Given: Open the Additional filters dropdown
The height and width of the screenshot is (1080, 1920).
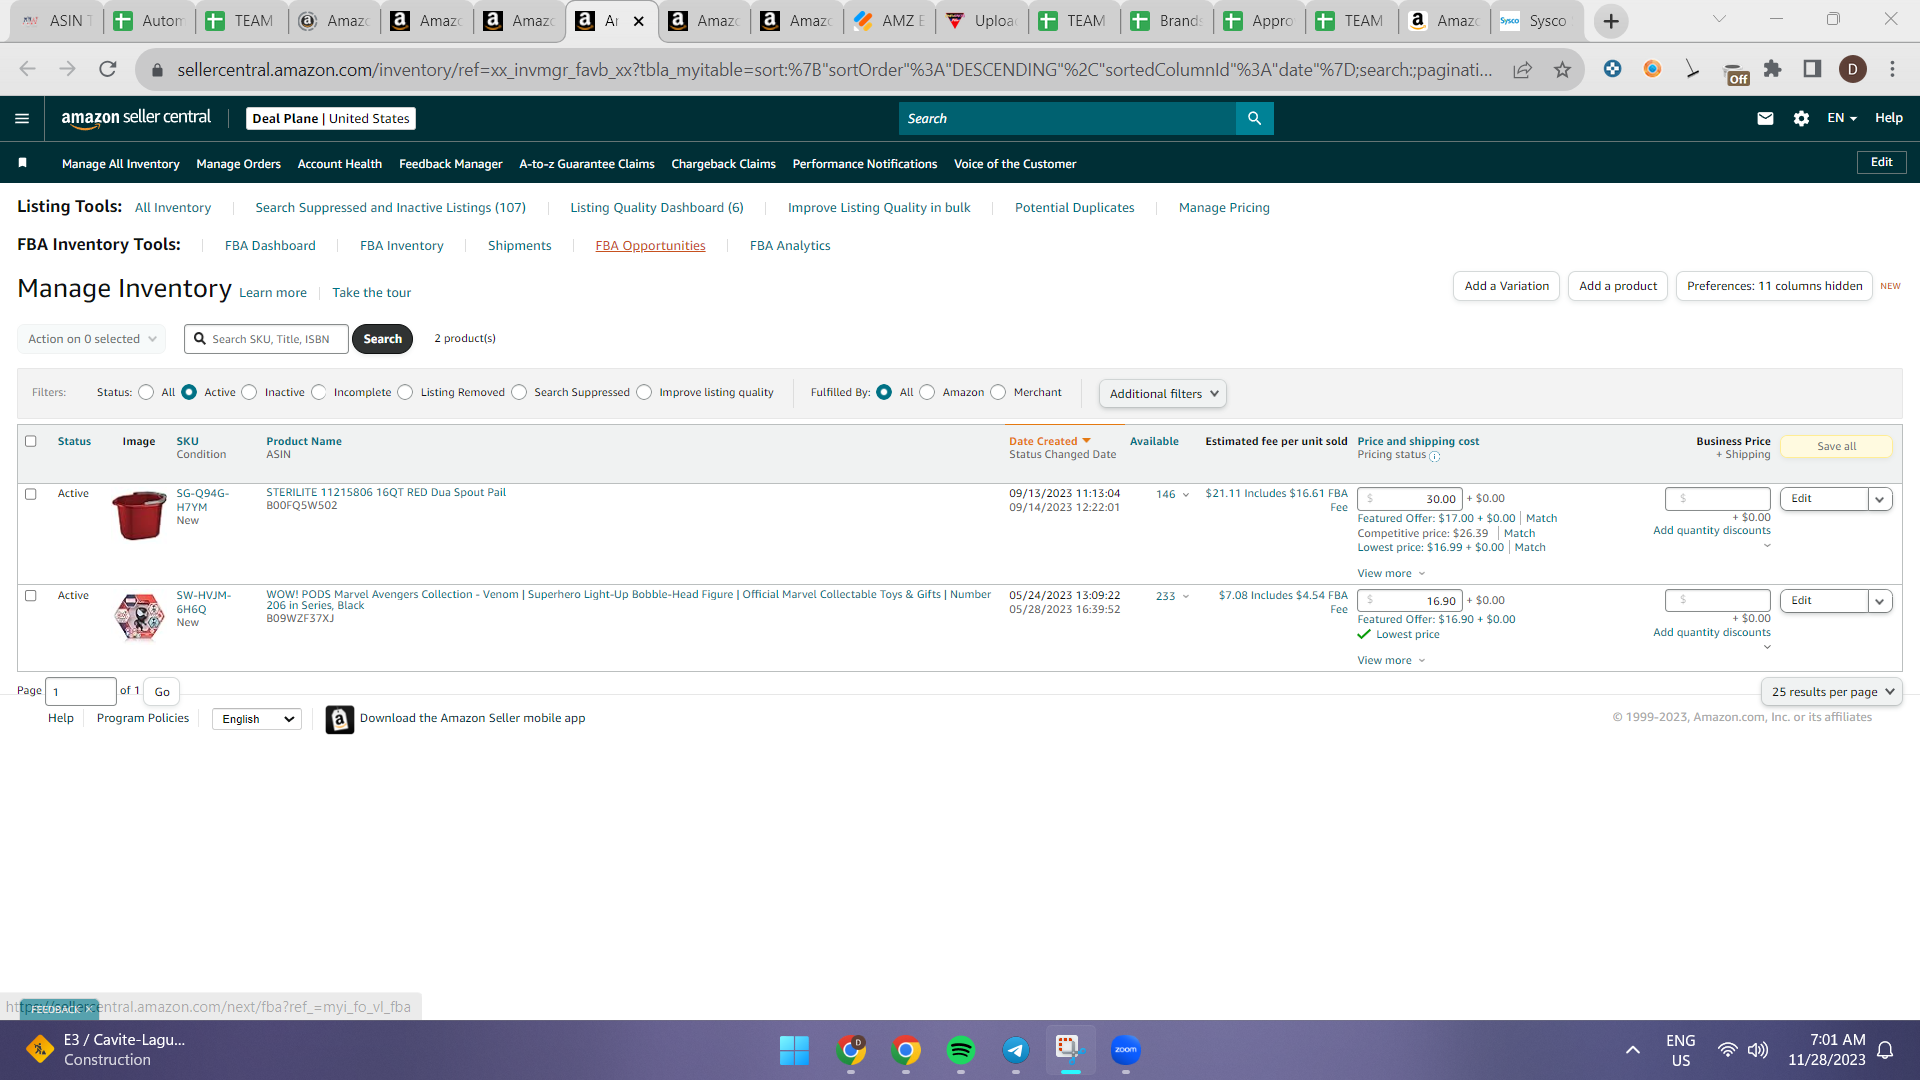Looking at the screenshot, I should click(1163, 394).
